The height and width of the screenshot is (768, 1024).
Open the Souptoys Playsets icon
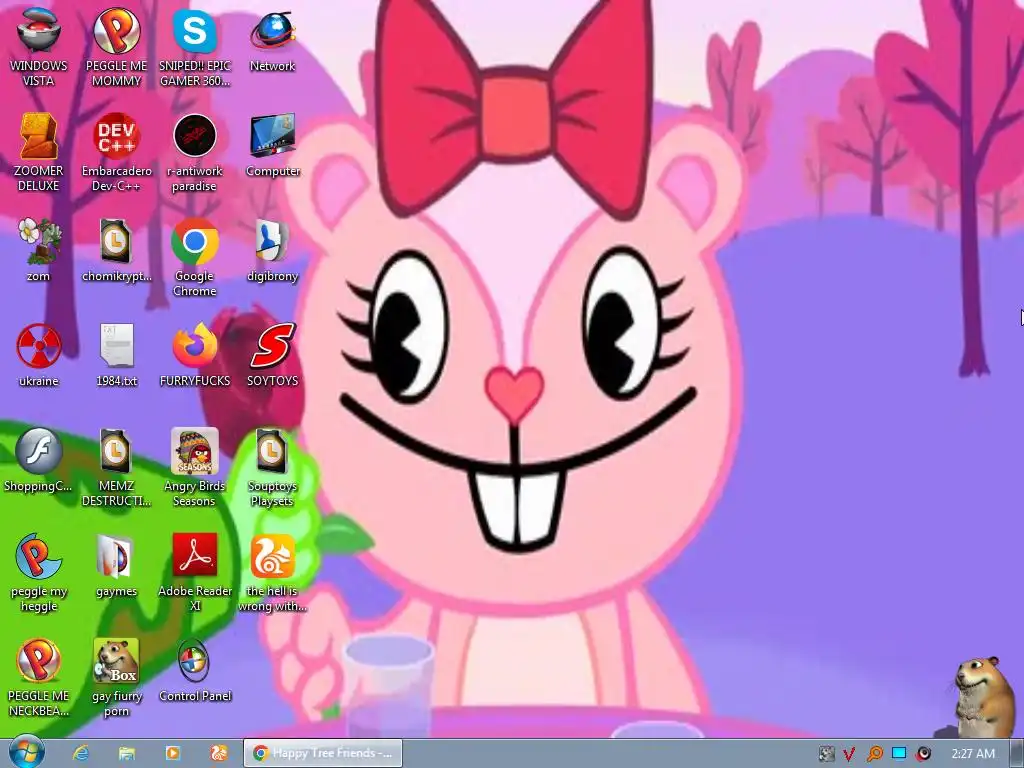[272, 467]
